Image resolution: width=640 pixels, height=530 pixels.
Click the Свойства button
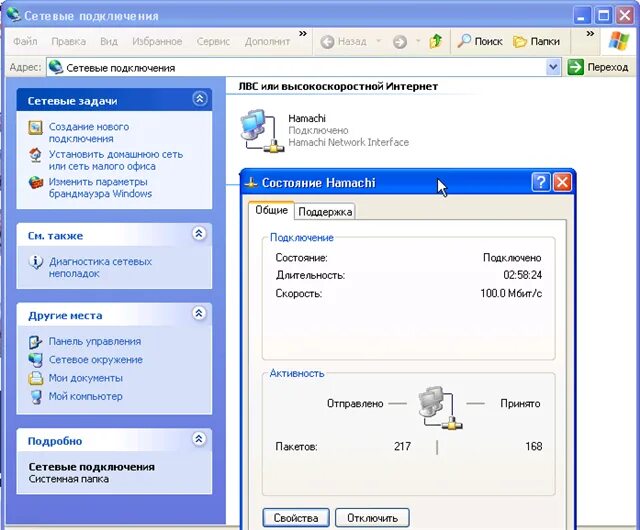click(x=296, y=518)
